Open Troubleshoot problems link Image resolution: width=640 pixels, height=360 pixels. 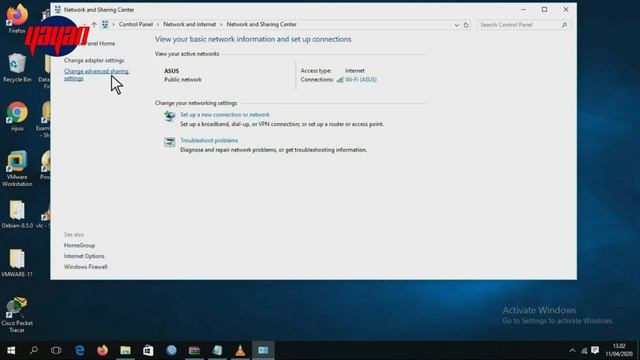click(x=209, y=140)
